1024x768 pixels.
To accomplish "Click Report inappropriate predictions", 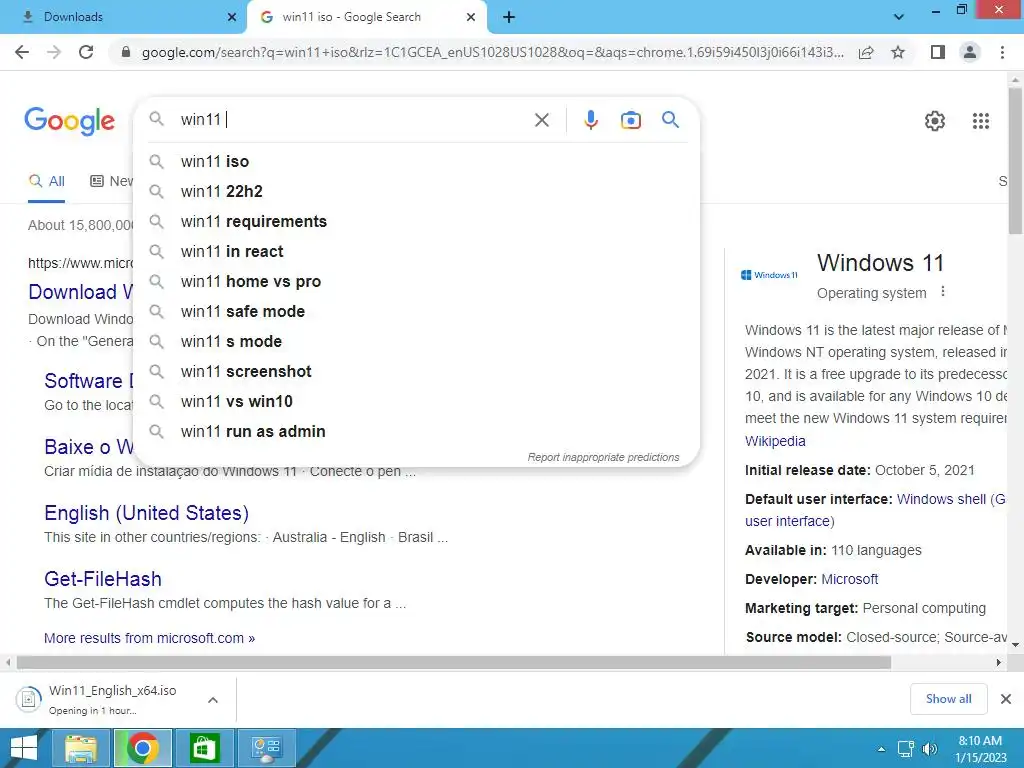I will [603, 457].
